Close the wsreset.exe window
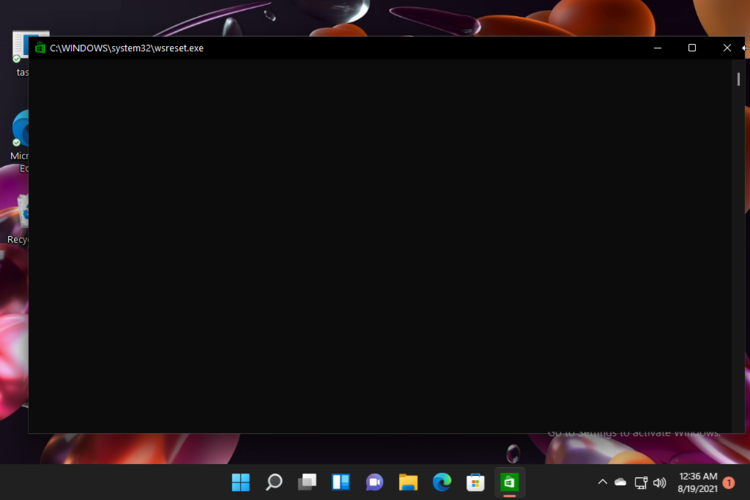 (727, 48)
